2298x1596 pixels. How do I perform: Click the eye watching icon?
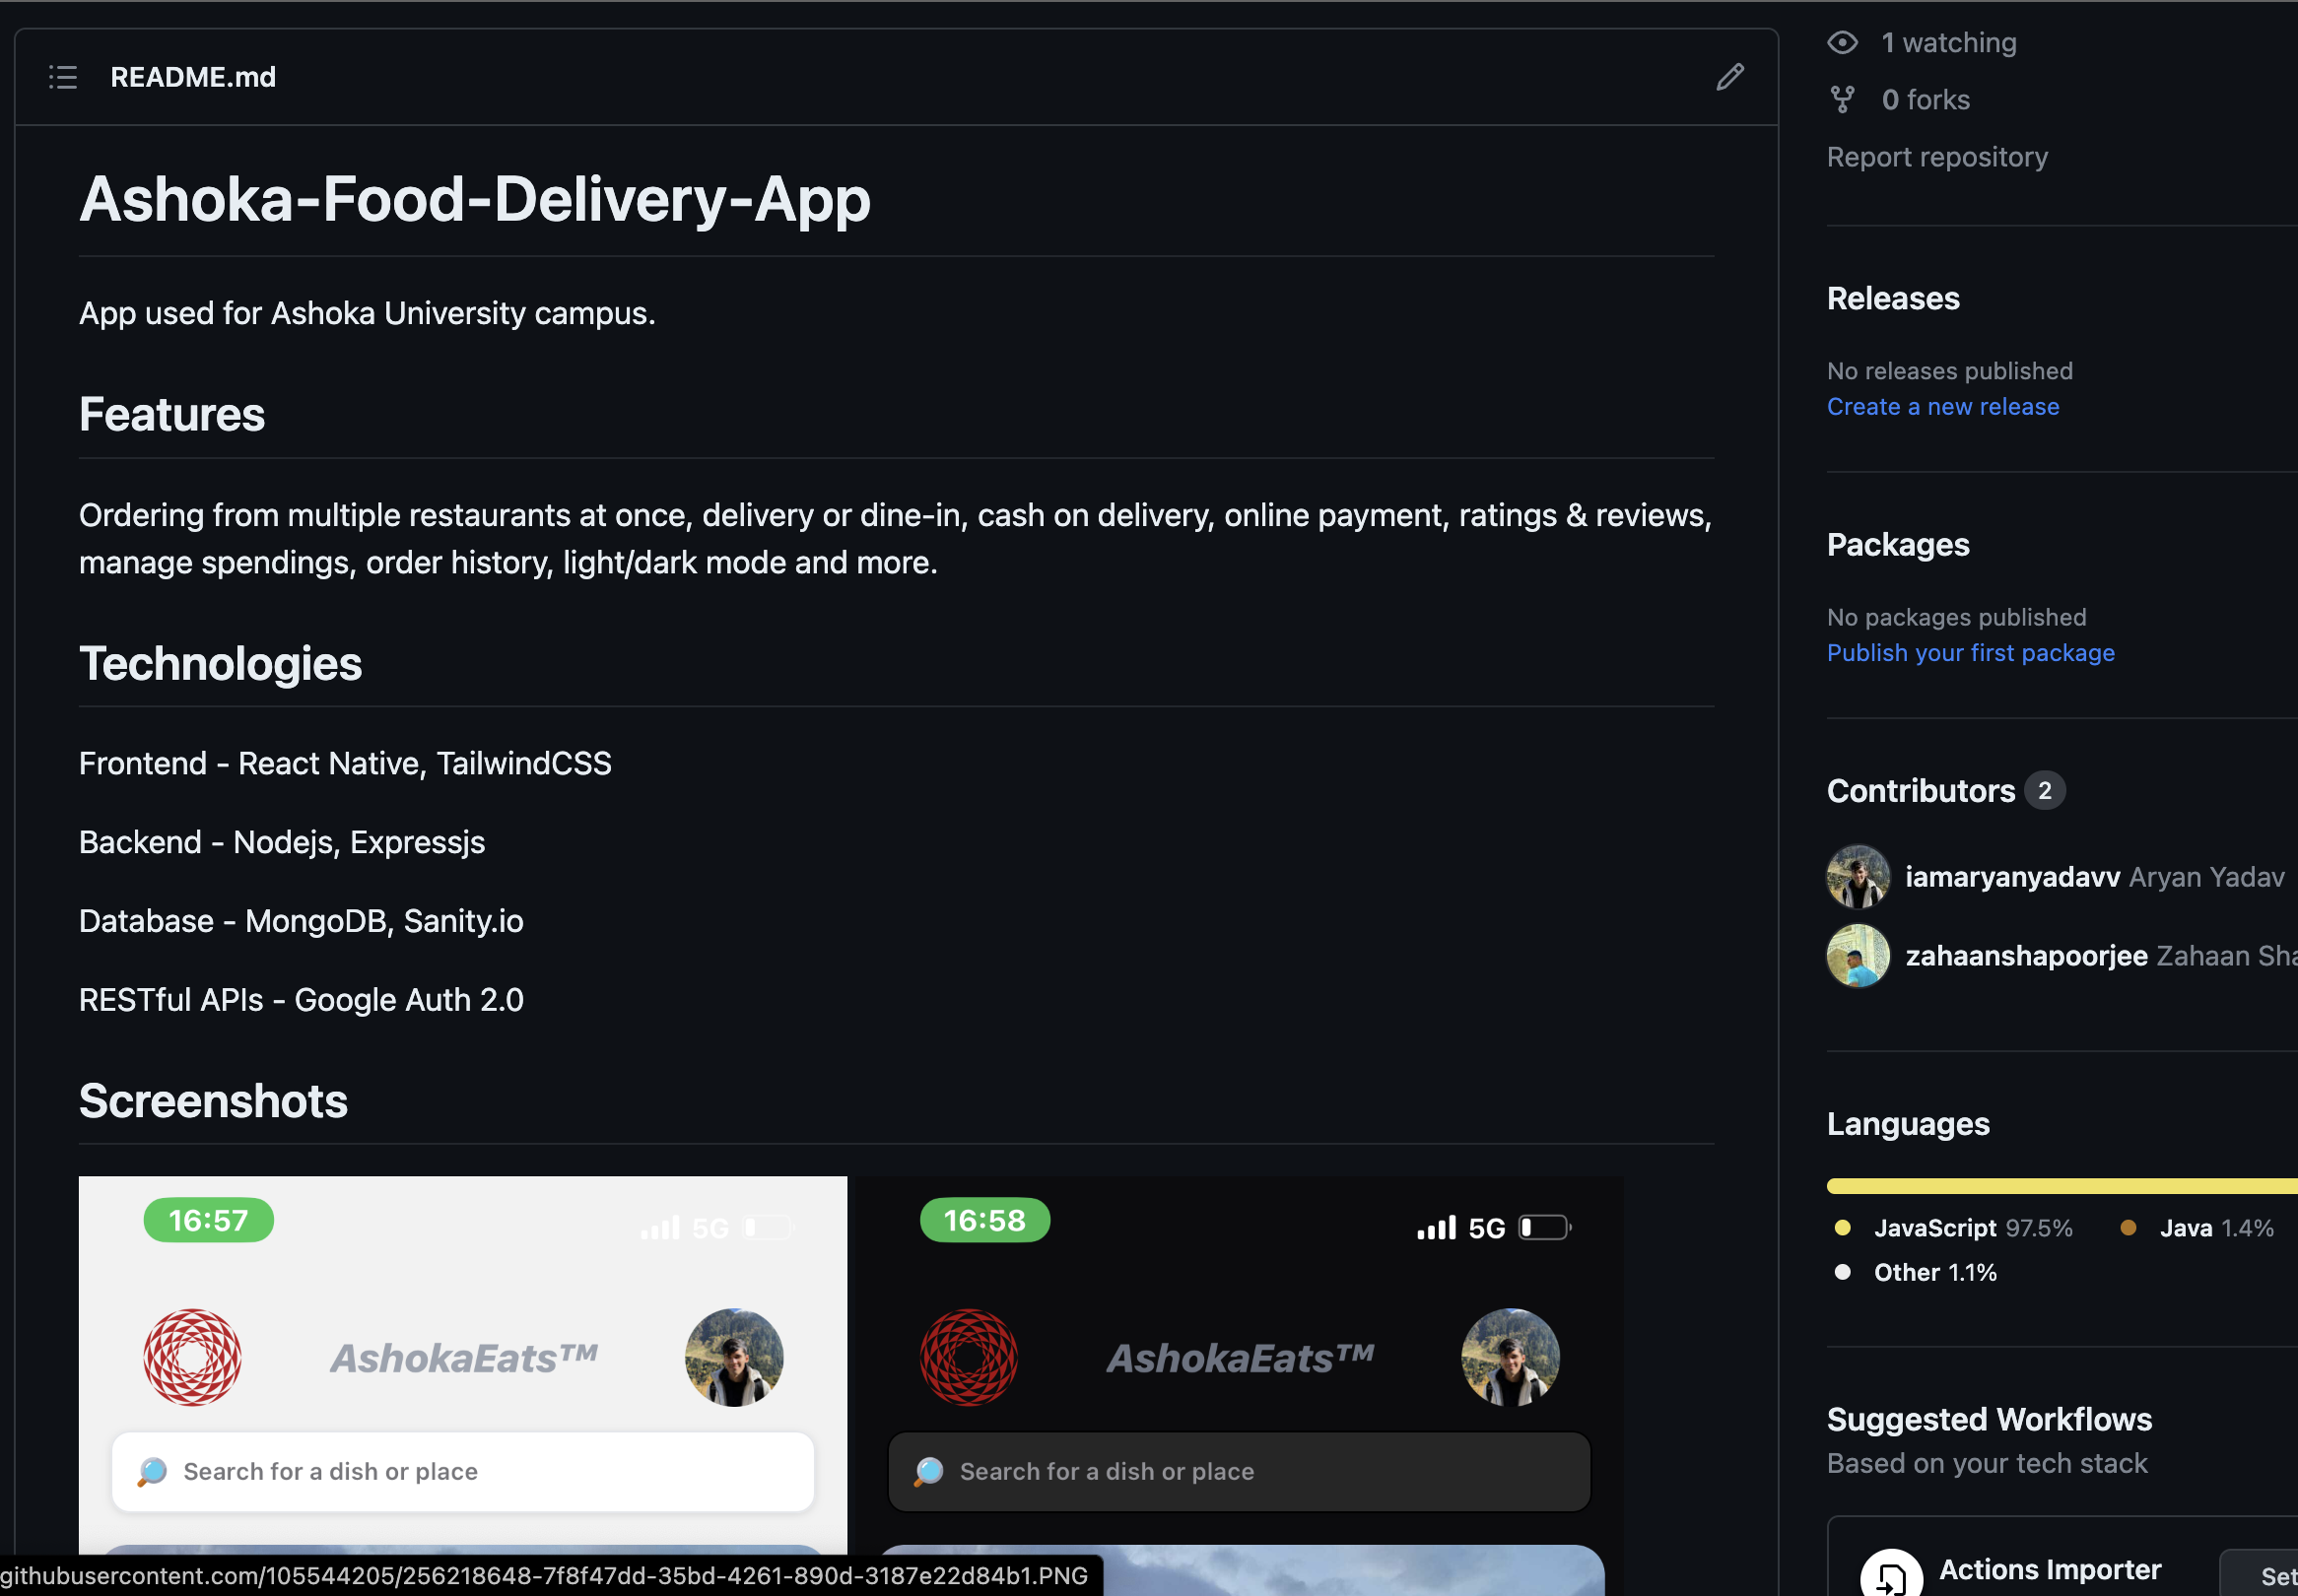[1842, 43]
